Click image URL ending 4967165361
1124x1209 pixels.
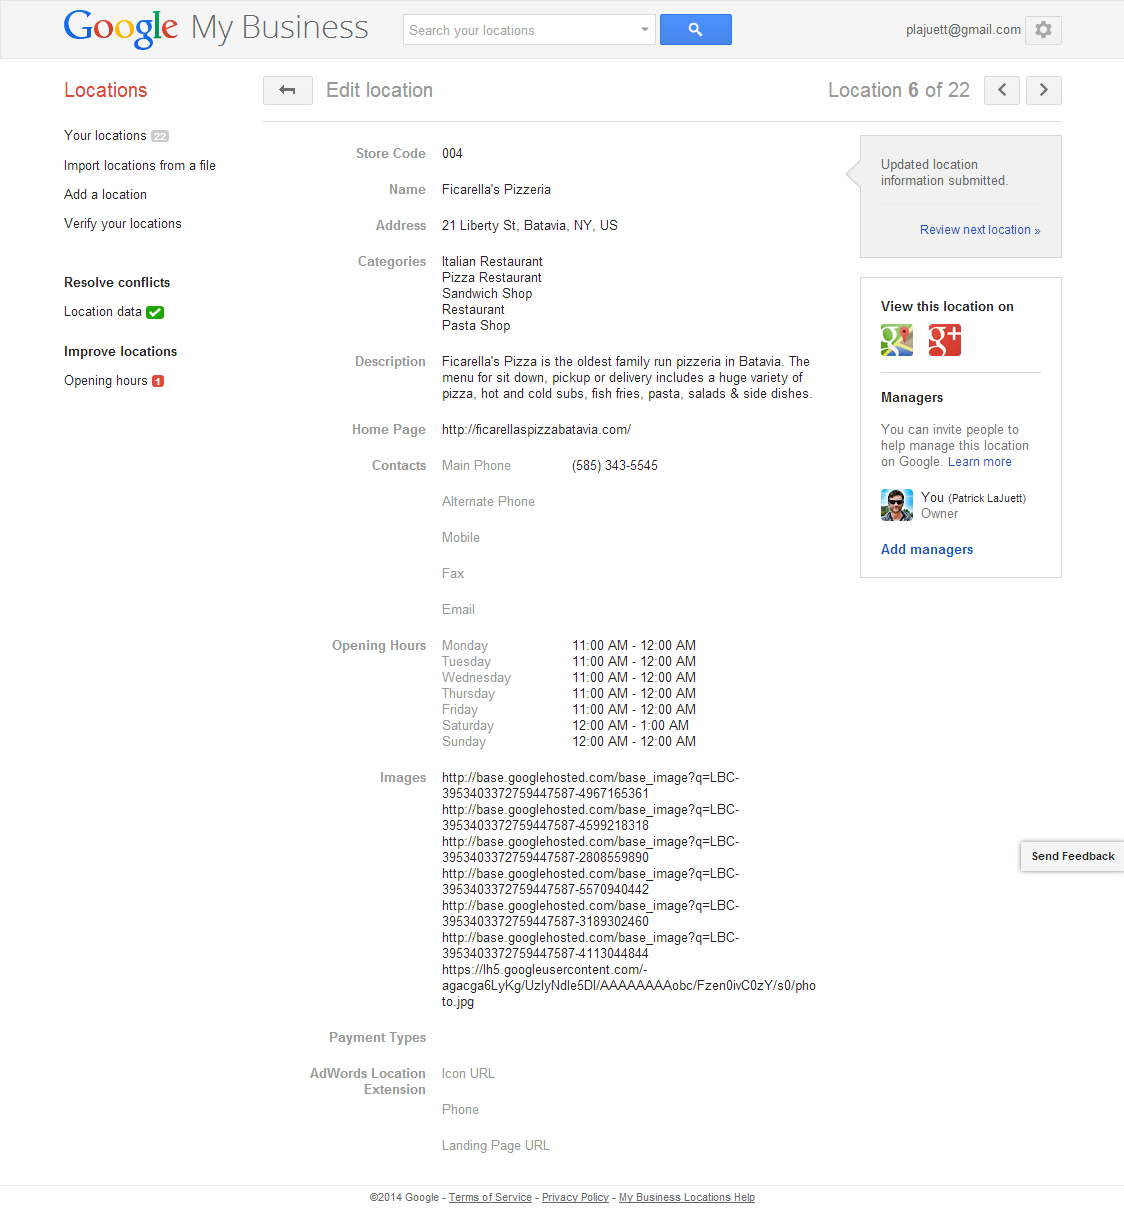click(x=591, y=785)
